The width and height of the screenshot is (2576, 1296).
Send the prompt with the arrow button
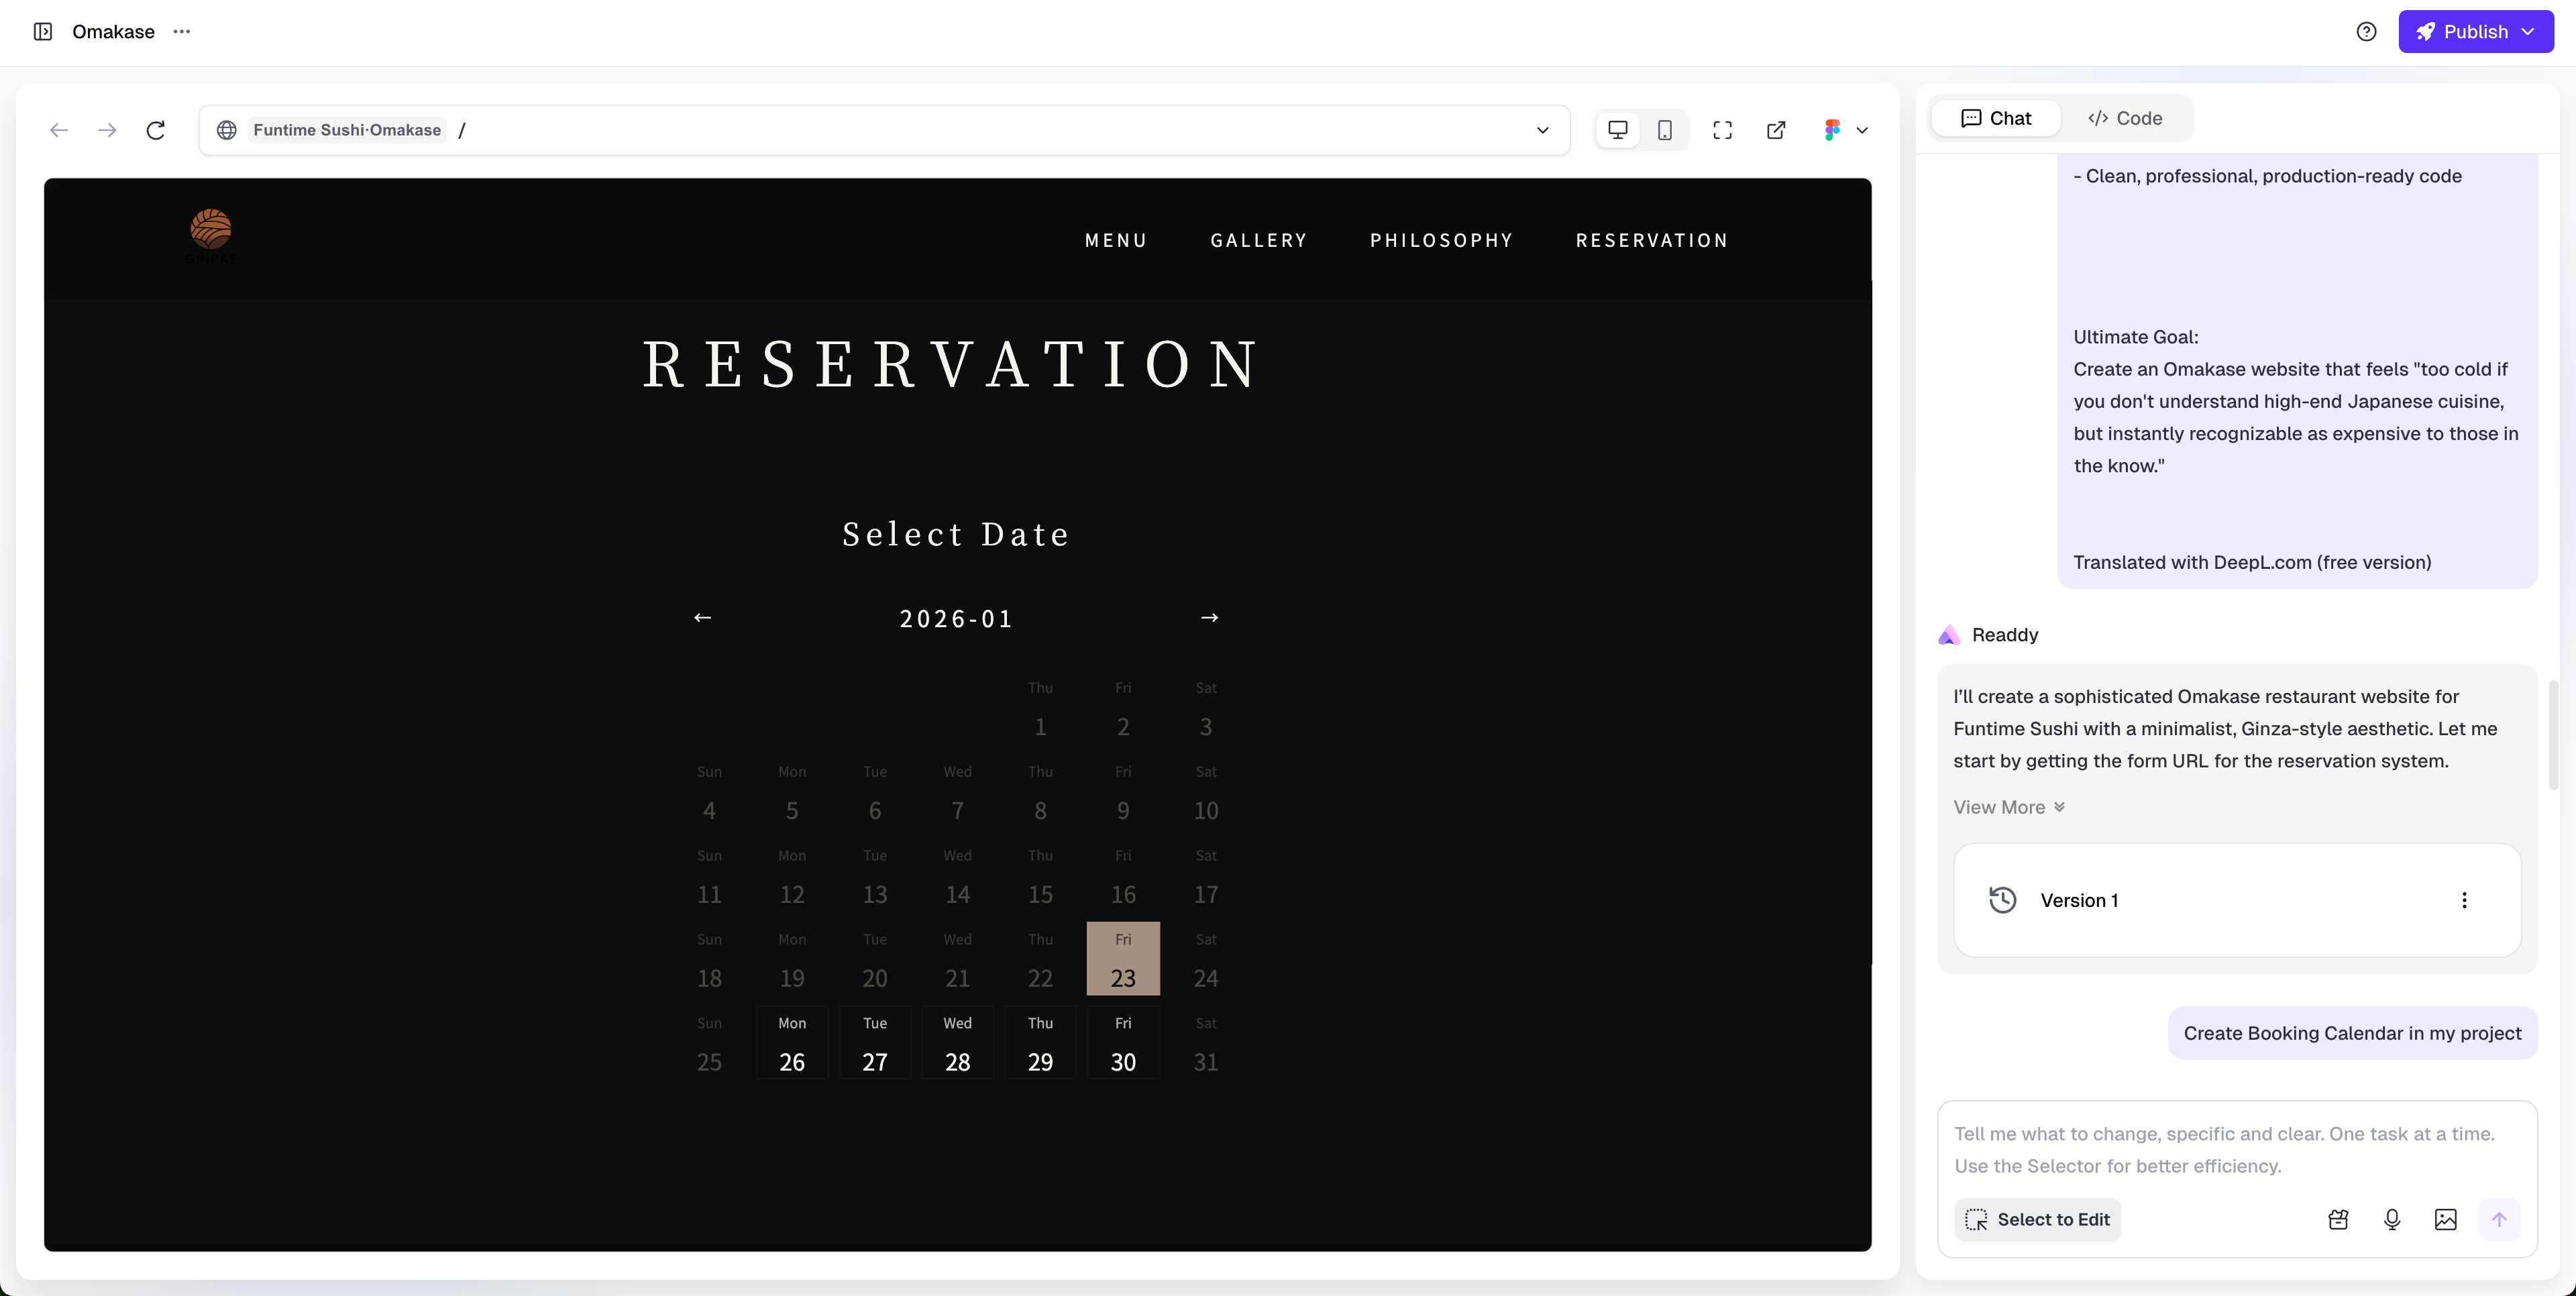point(2499,1219)
